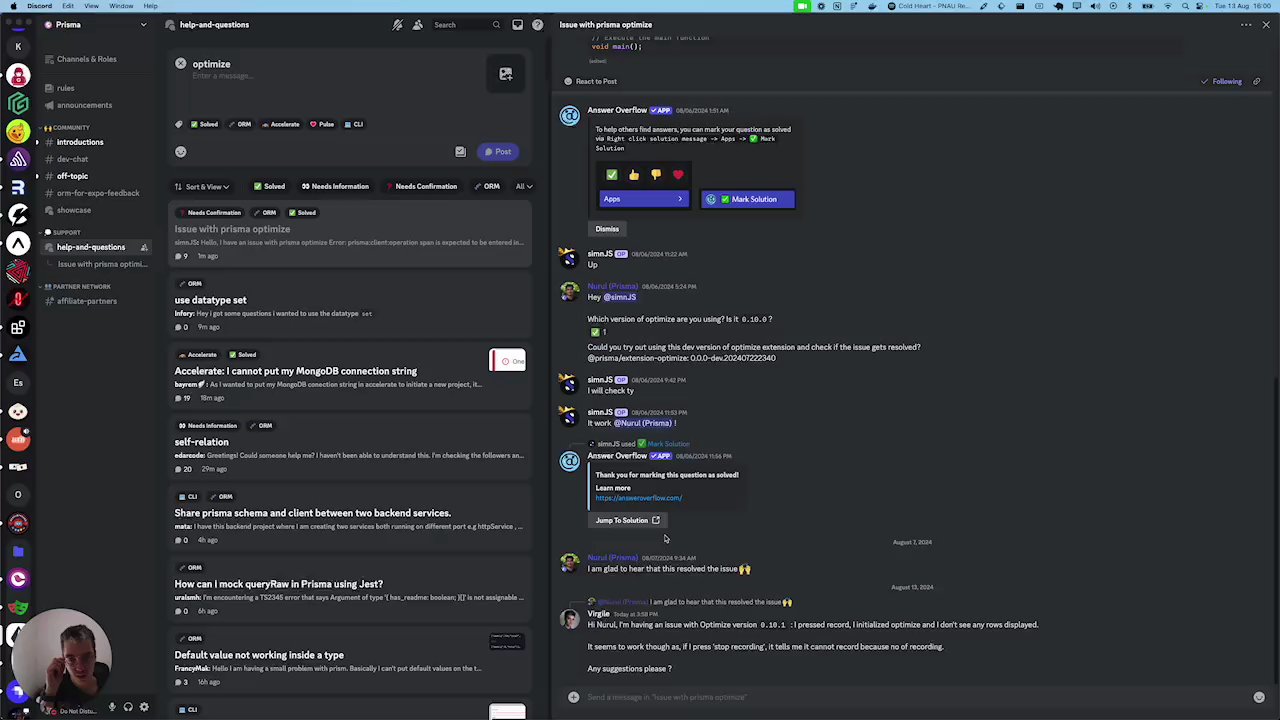Open answeroverflow.com link
This screenshot has height=720, width=1280.
[638, 498]
